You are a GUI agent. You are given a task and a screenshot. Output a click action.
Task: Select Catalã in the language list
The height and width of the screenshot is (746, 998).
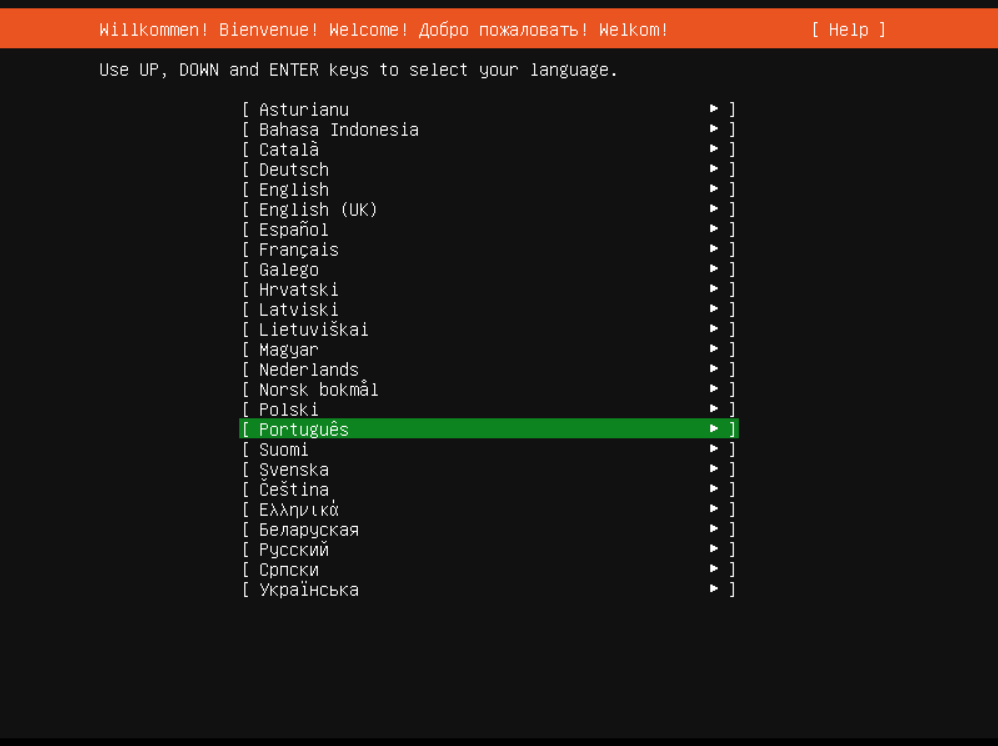288,149
